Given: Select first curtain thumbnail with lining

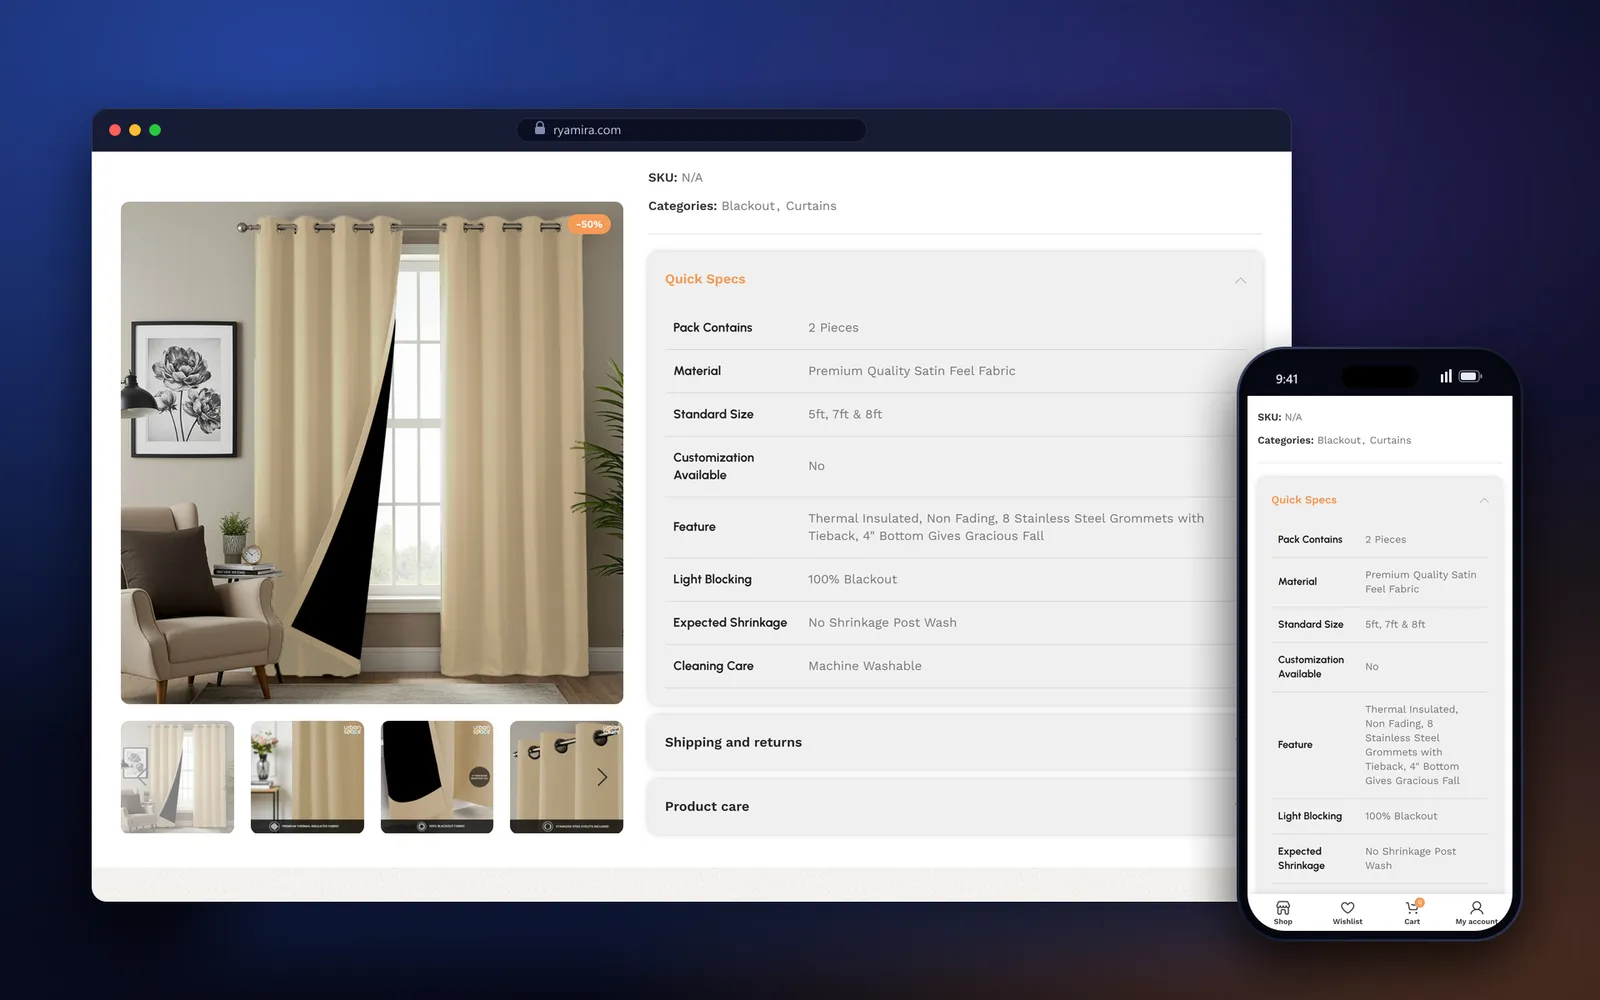Looking at the screenshot, I should [177, 777].
